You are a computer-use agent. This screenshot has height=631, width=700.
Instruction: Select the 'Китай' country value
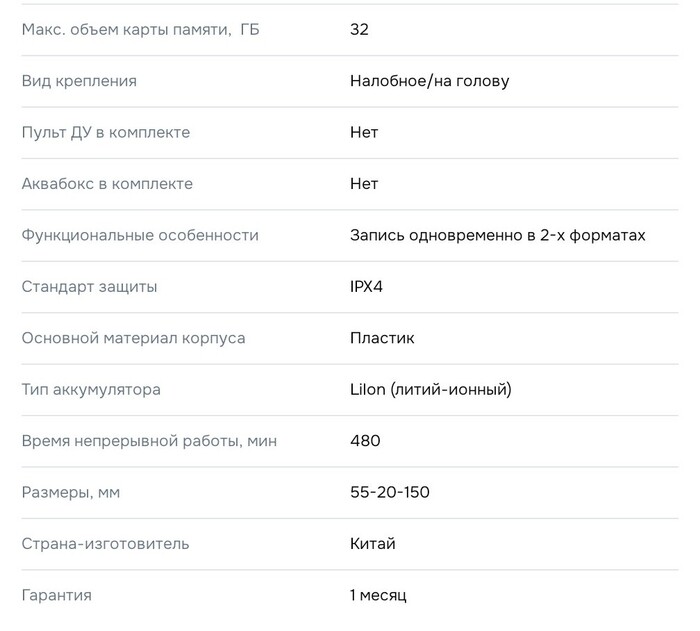373,543
